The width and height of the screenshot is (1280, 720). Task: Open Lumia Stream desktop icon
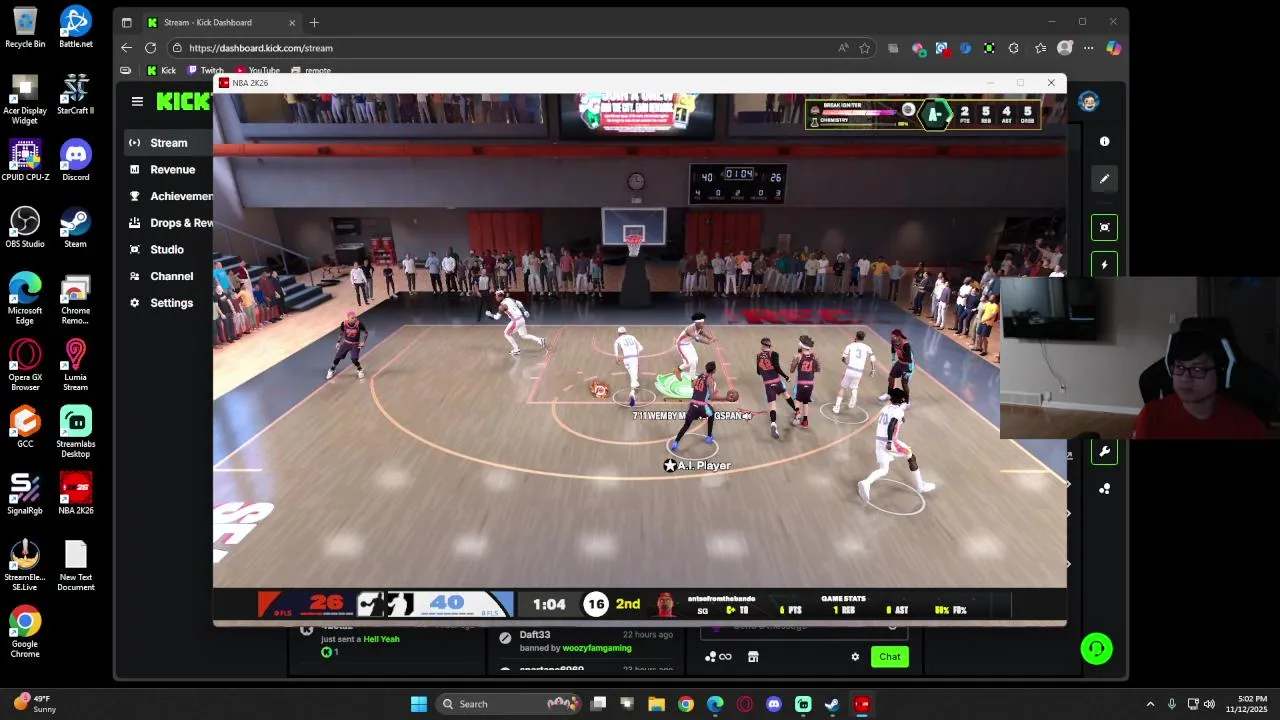coord(75,365)
